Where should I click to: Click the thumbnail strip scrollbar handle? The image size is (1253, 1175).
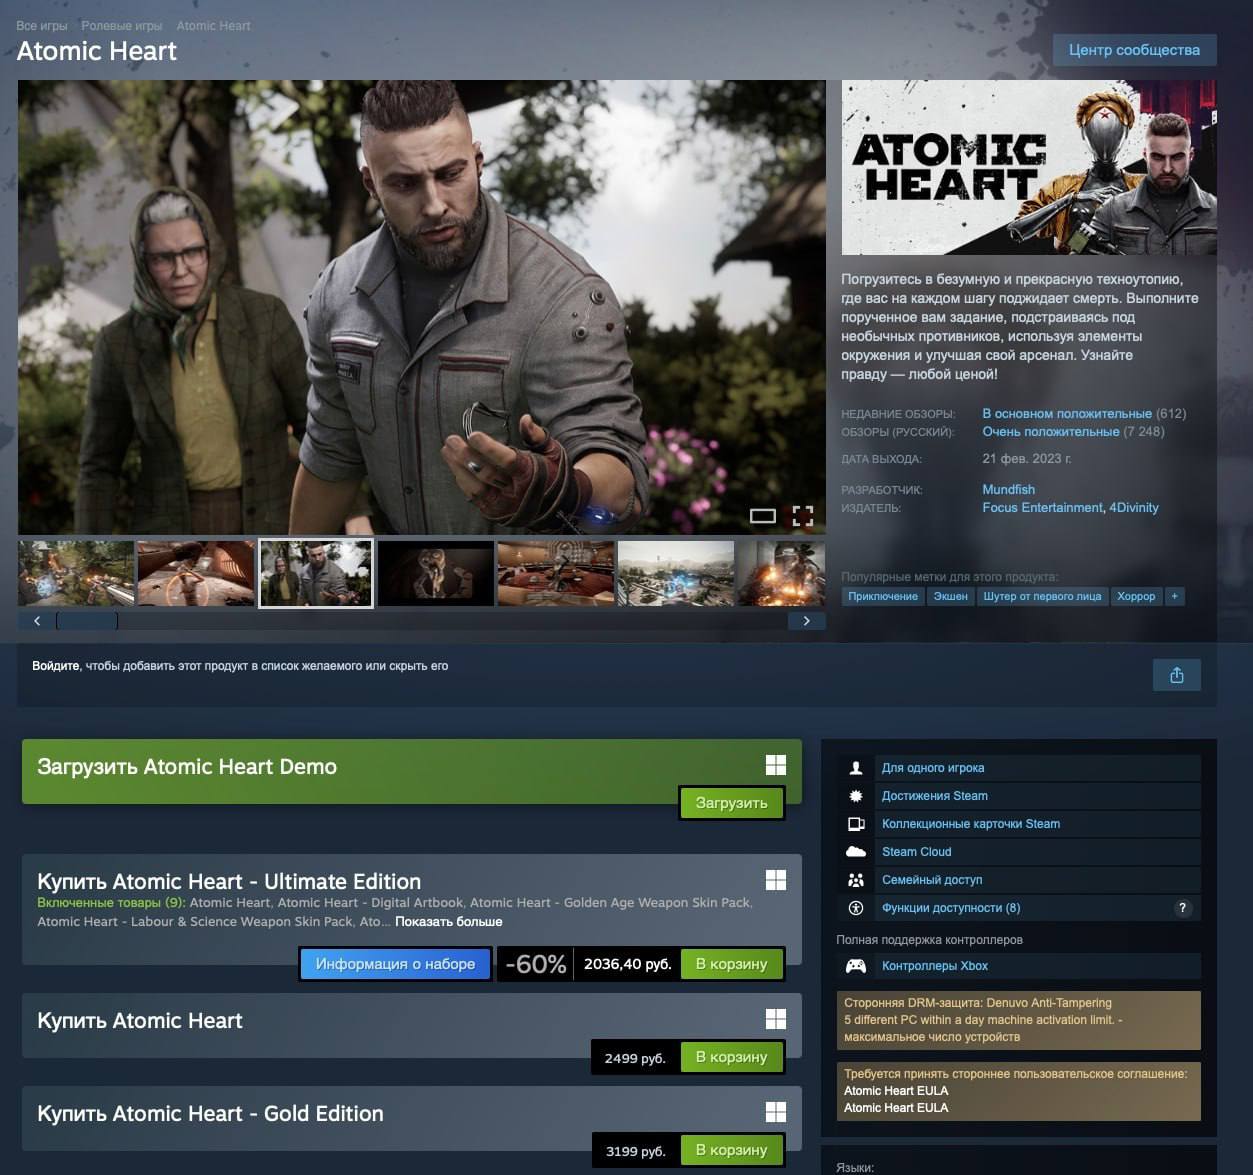click(87, 621)
